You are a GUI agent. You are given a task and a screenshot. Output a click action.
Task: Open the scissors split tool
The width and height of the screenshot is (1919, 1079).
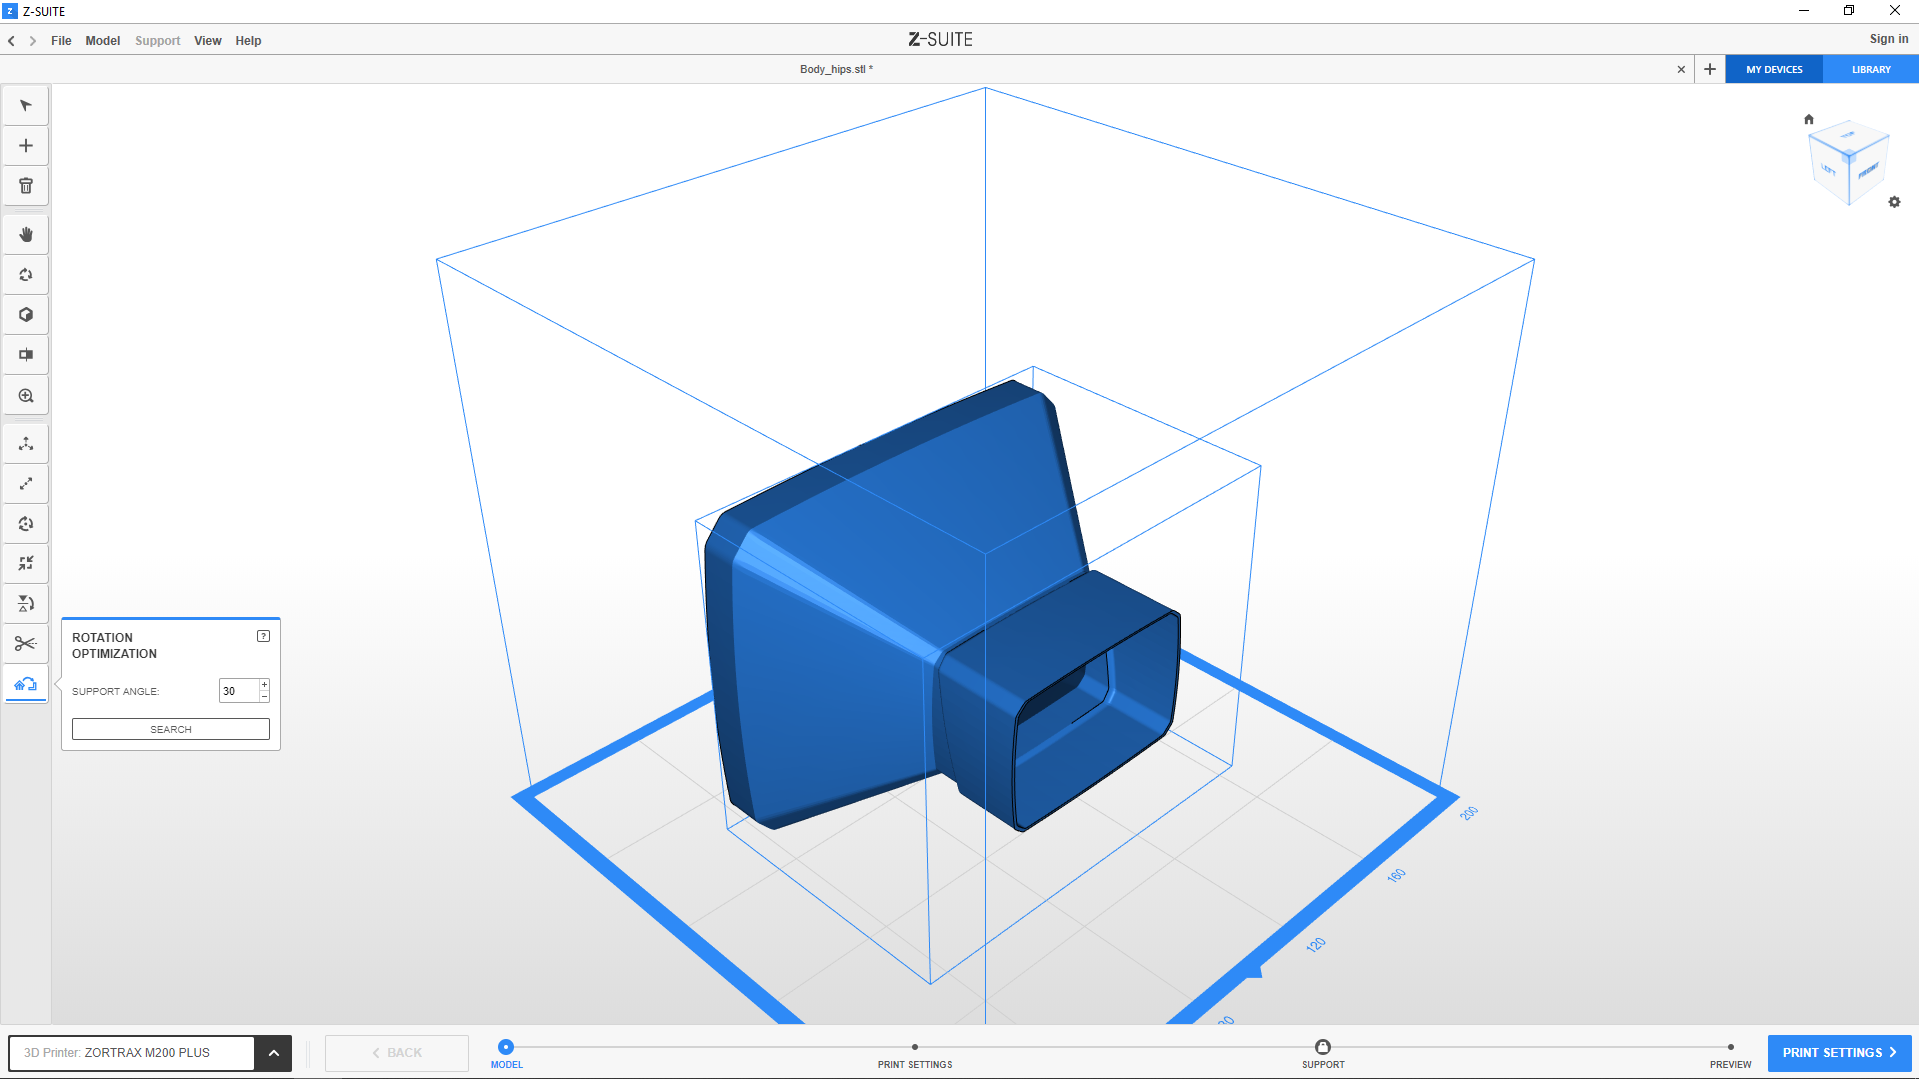[26, 643]
